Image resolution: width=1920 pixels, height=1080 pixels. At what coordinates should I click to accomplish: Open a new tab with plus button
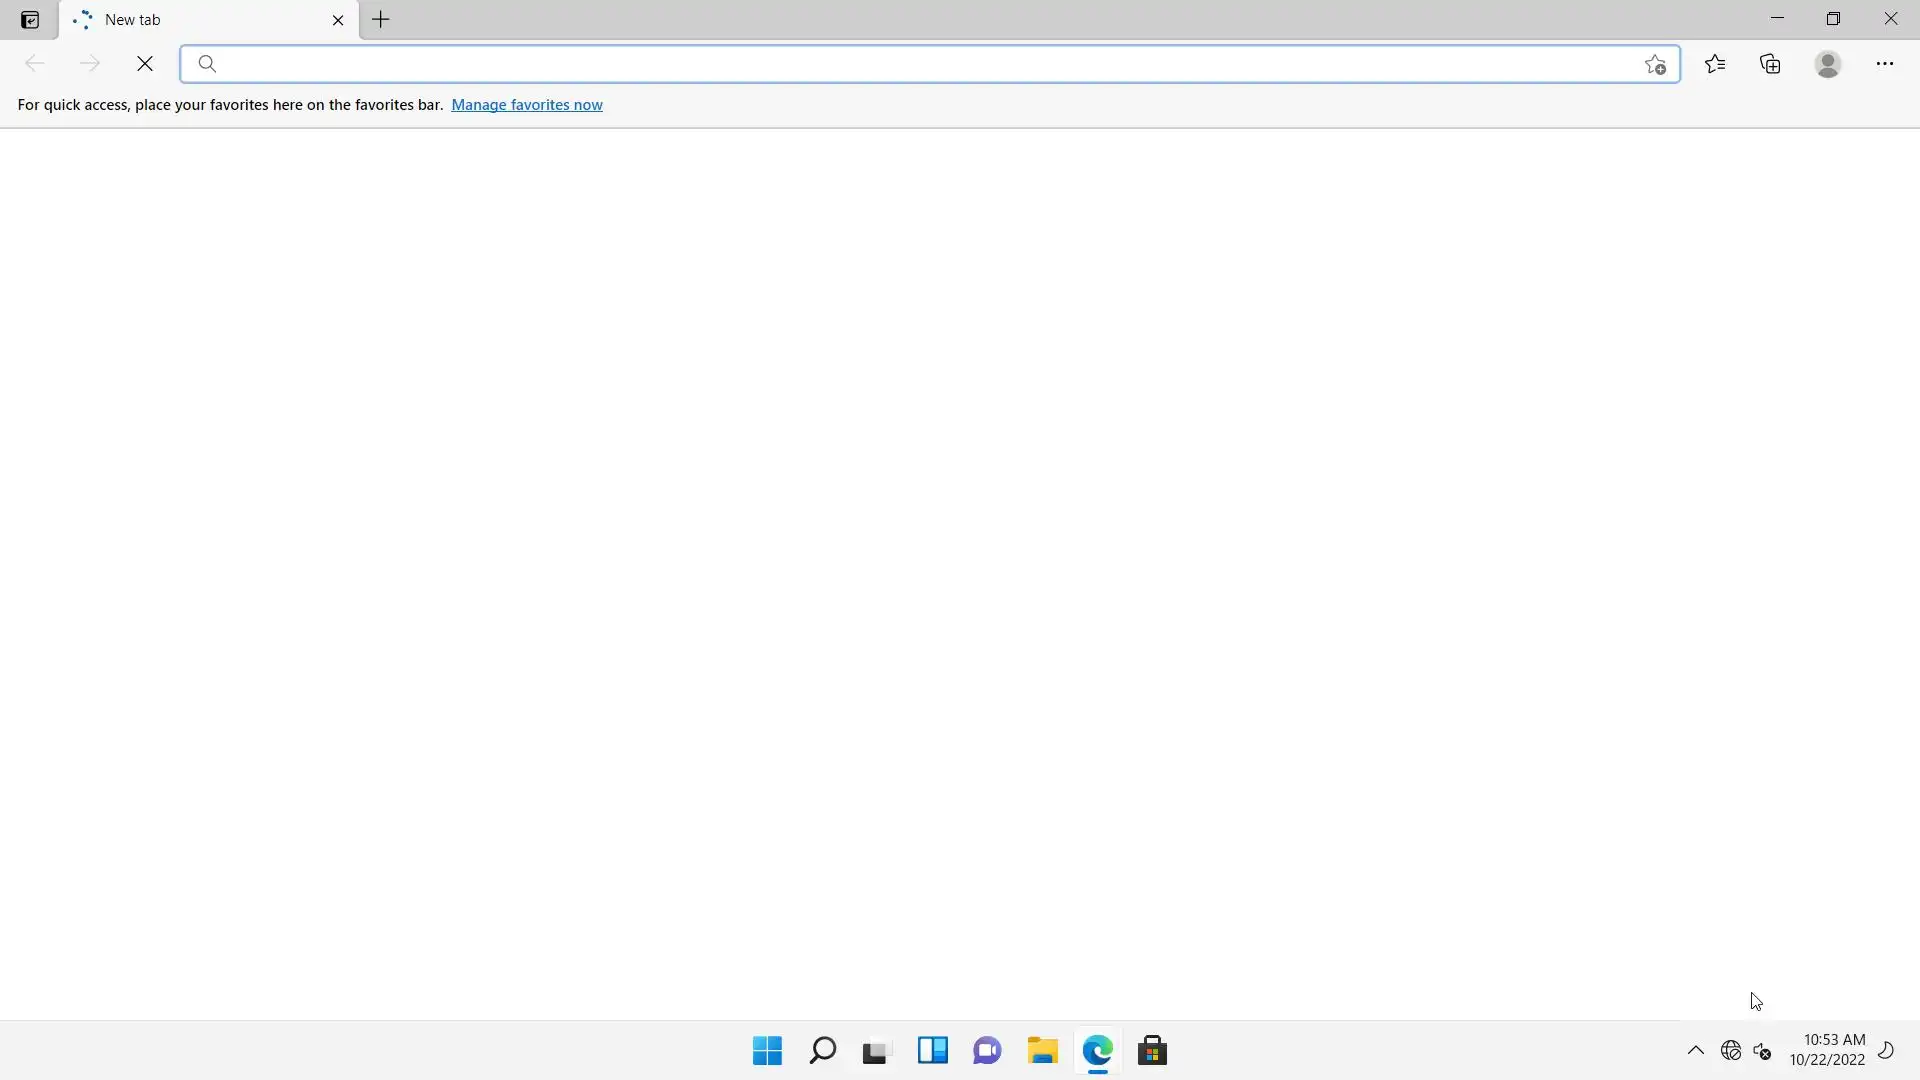(x=381, y=20)
